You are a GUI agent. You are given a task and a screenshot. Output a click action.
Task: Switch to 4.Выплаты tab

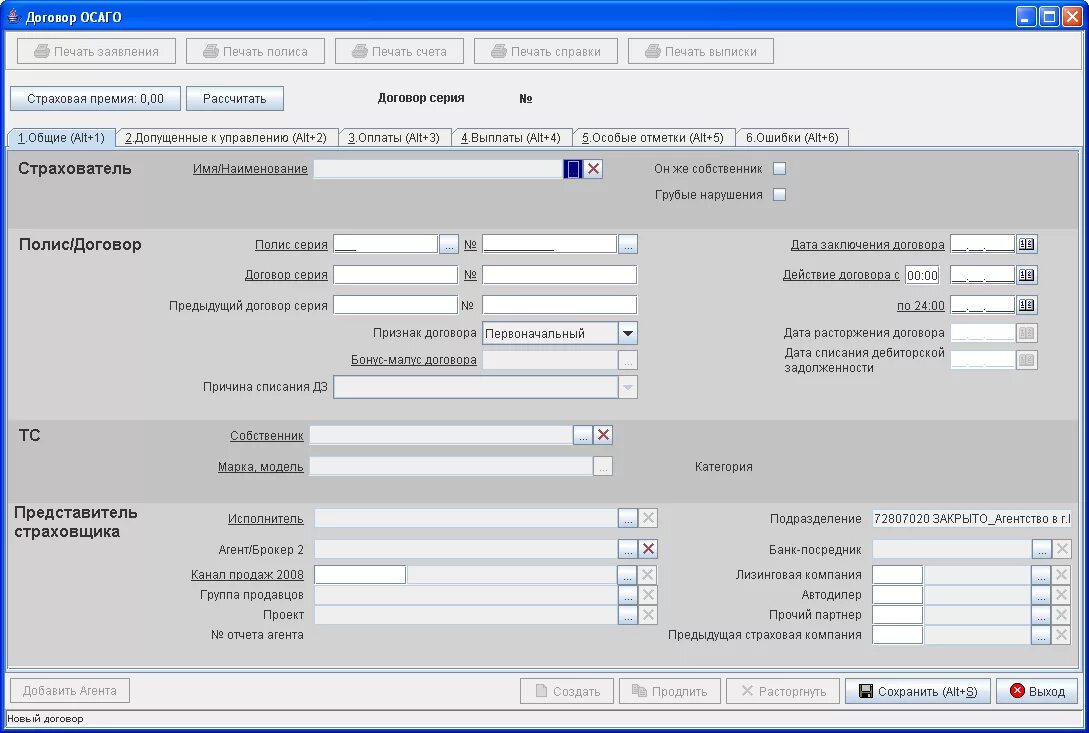pos(511,138)
